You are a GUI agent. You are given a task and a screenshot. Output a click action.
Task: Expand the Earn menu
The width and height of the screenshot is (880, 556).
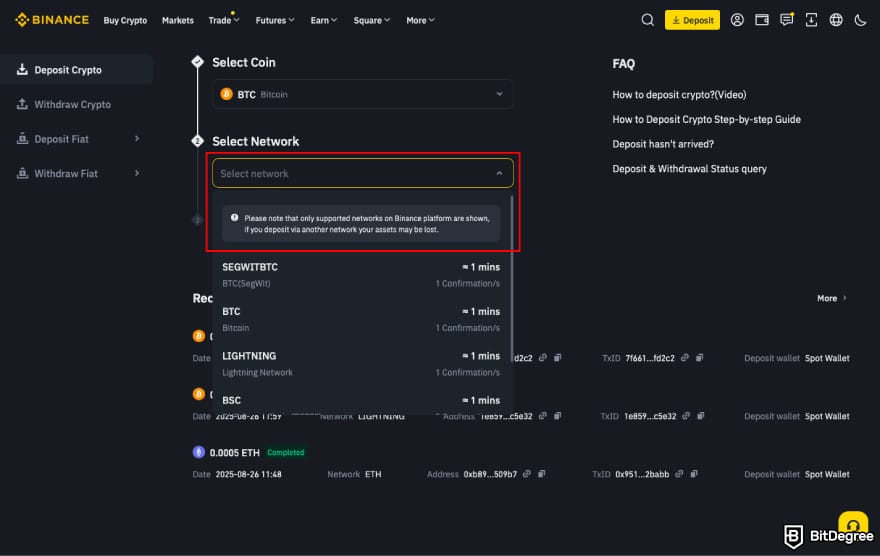tap(324, 20)
